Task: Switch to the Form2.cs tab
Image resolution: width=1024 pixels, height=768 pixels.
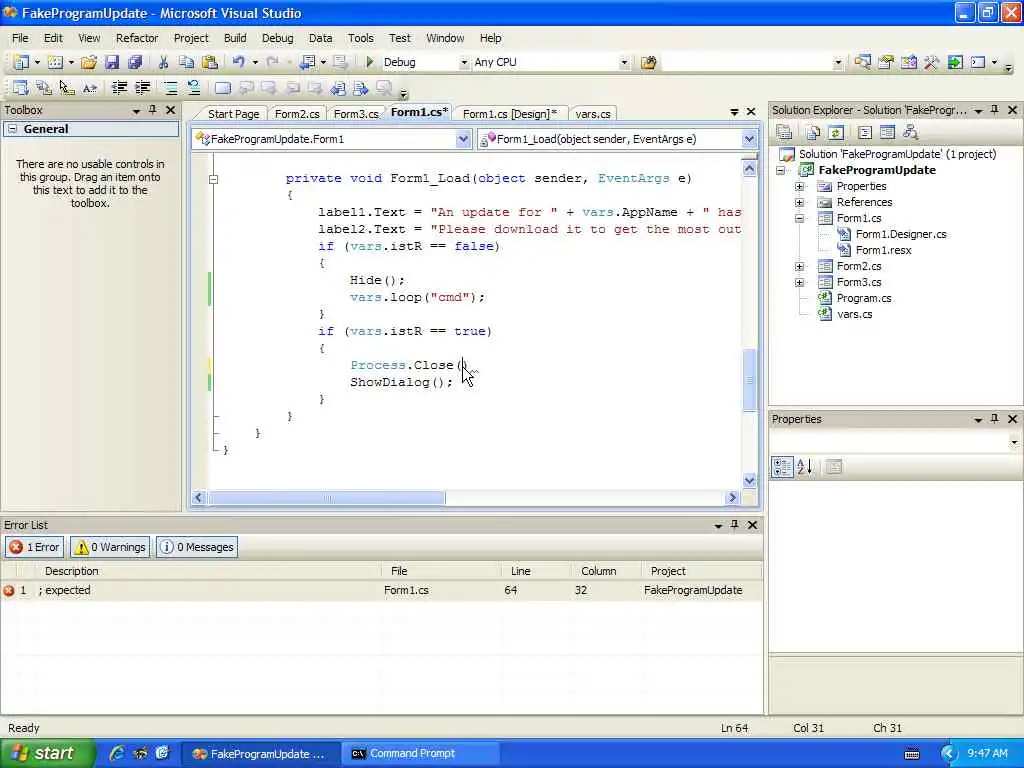Action: point(297,114)
